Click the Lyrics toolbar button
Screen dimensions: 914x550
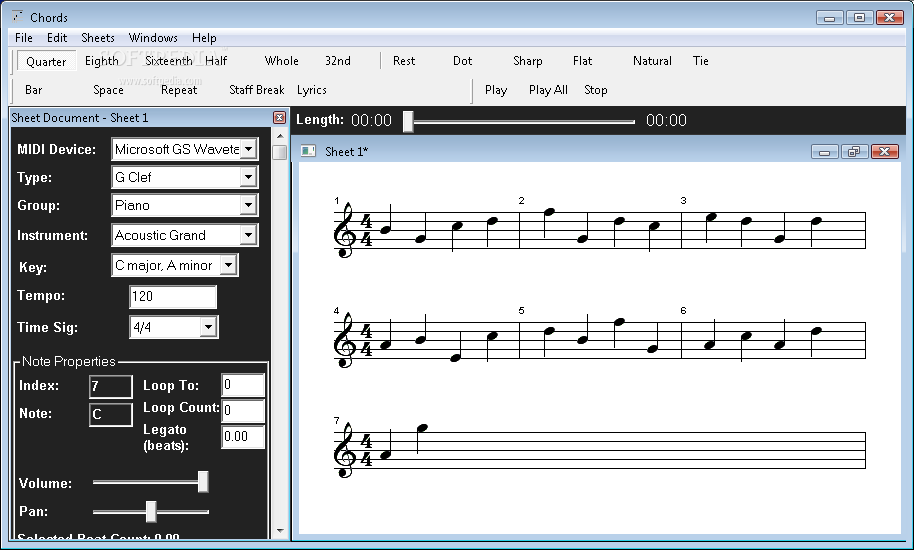pos(312,90)
